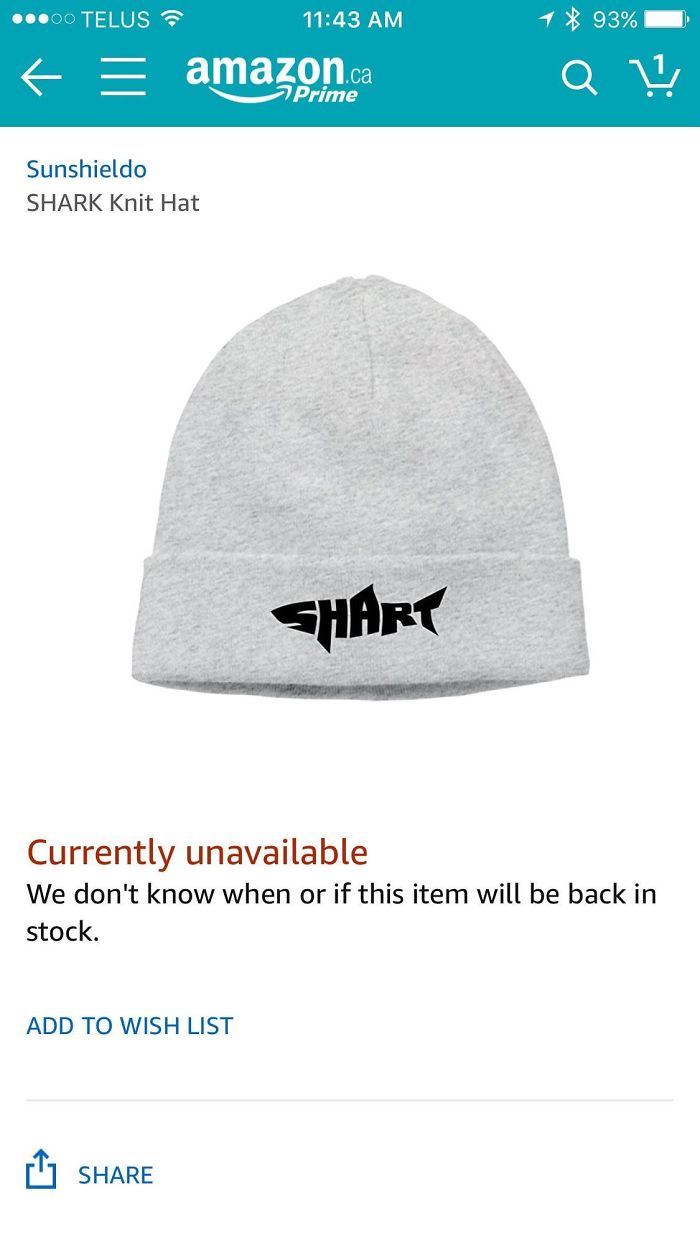
Task: Open the Sunshieldo brand link
Action: click(x=87, y=169)
